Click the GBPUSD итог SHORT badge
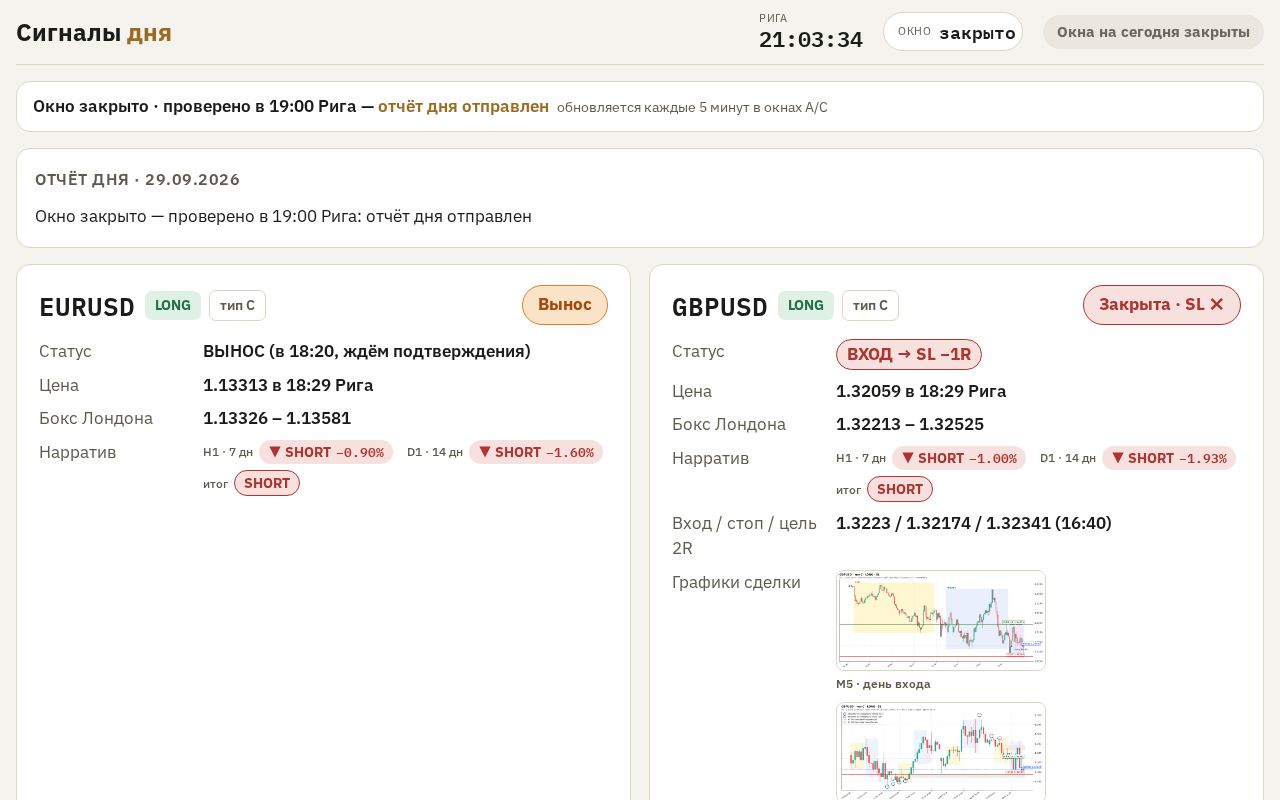This screenshot has width=1280, height=800. 900,489
